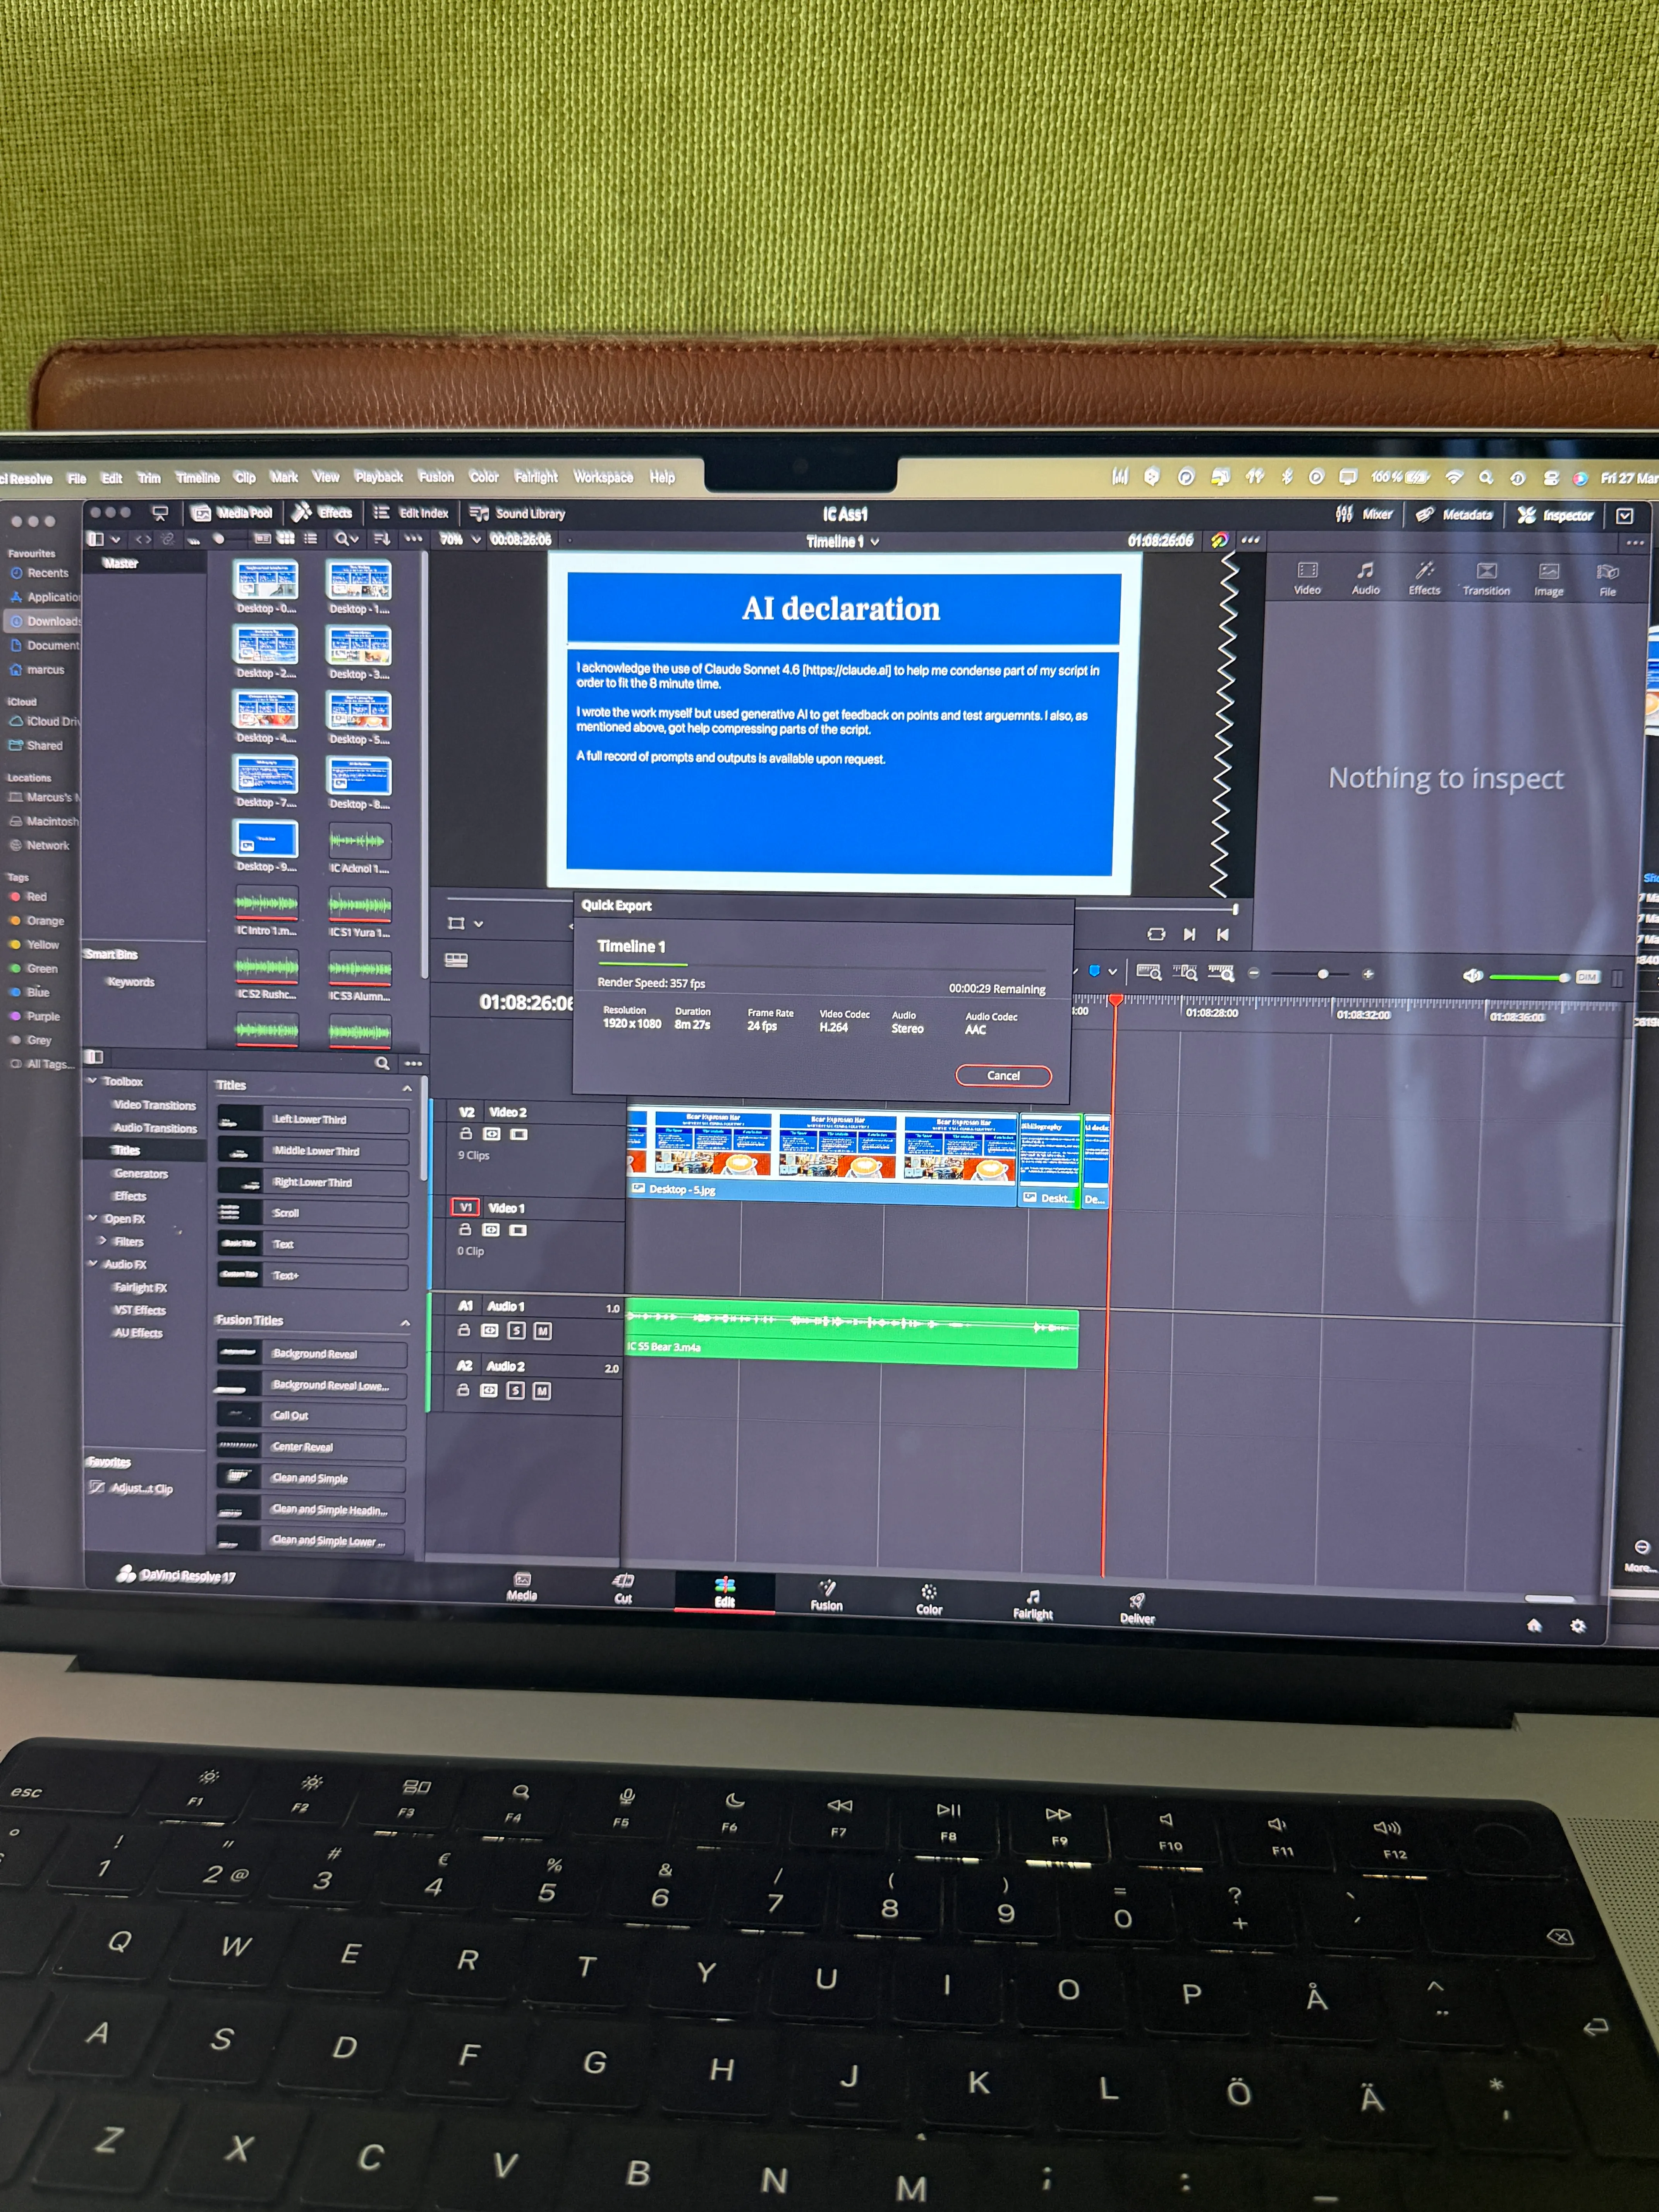Jump to the first frame in viewer

[1222, 934]
